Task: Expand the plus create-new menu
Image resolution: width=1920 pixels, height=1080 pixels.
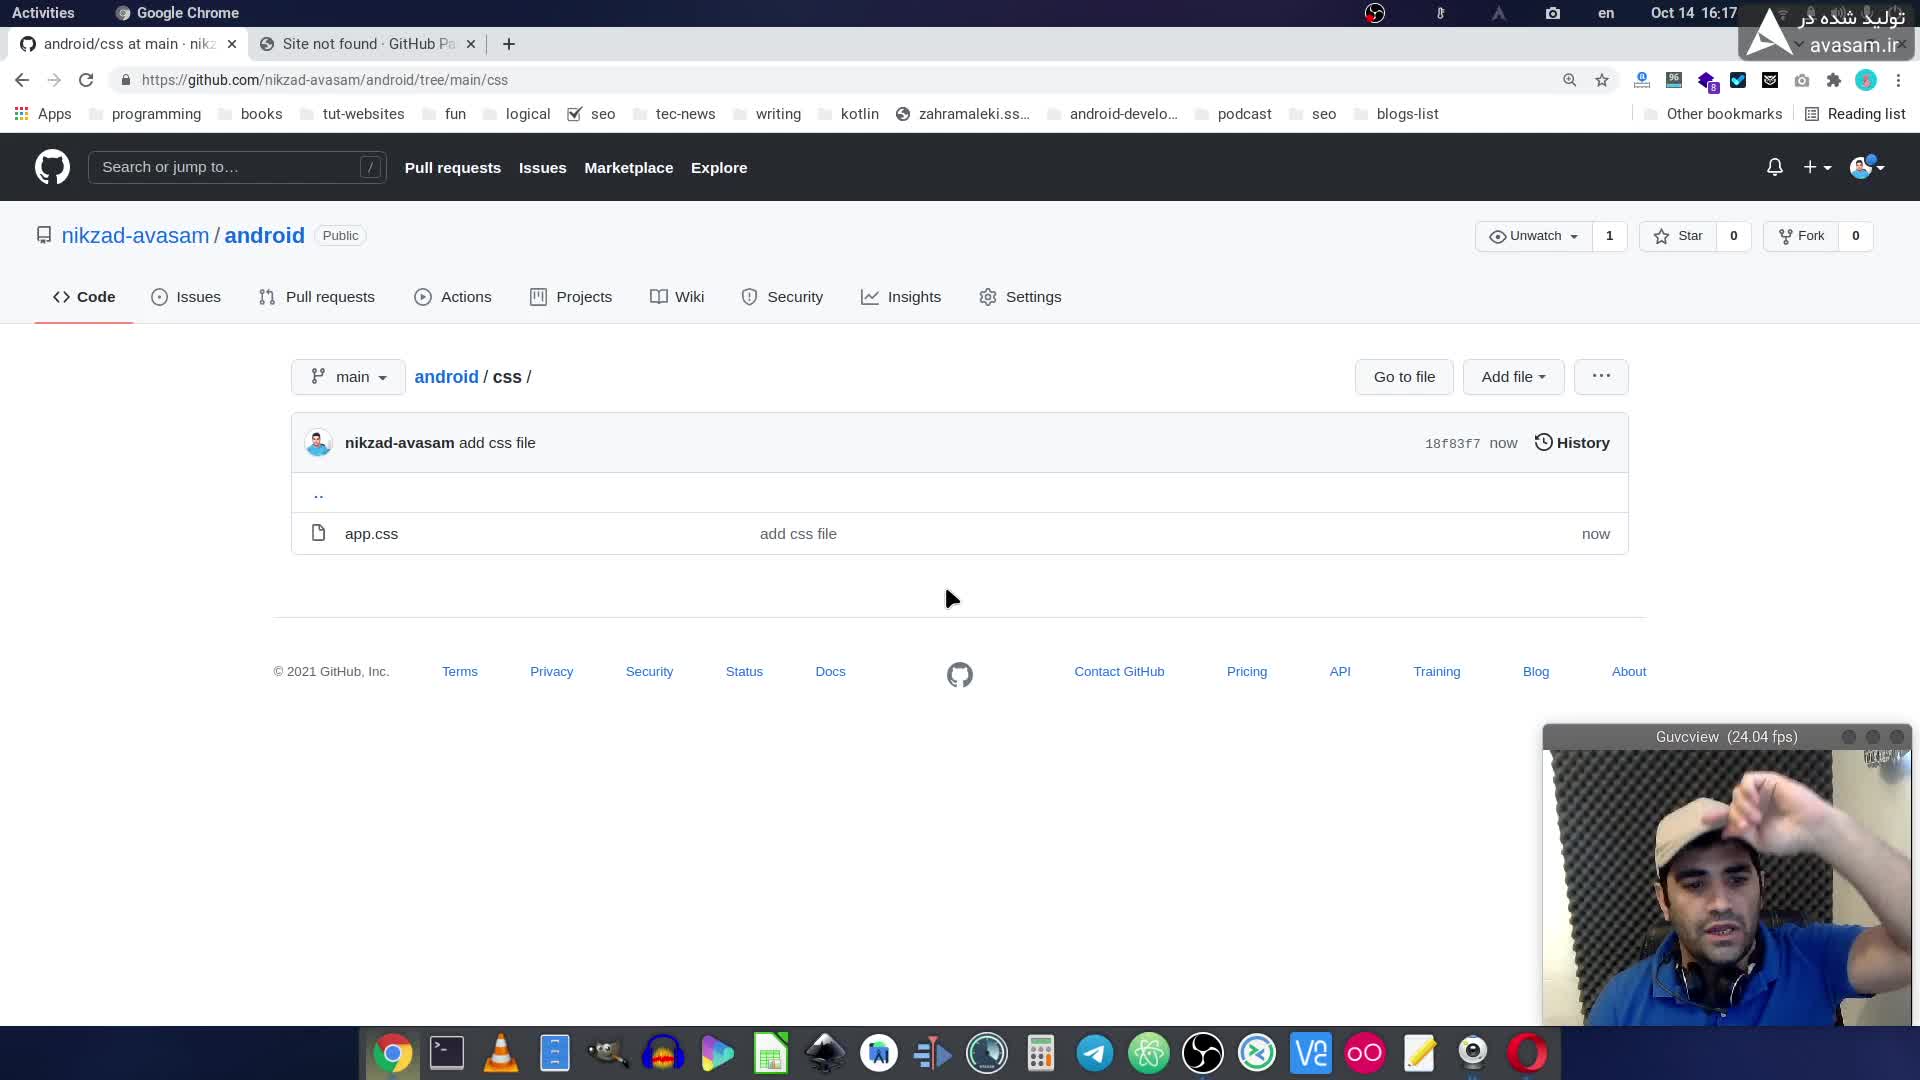Action: point(1816,167)
